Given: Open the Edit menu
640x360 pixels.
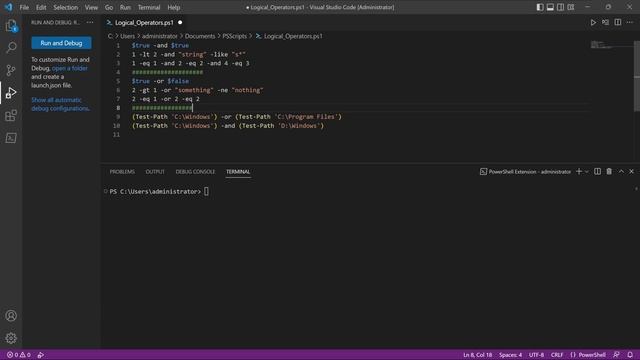Looking at the screenshot, I should point(41,7).
